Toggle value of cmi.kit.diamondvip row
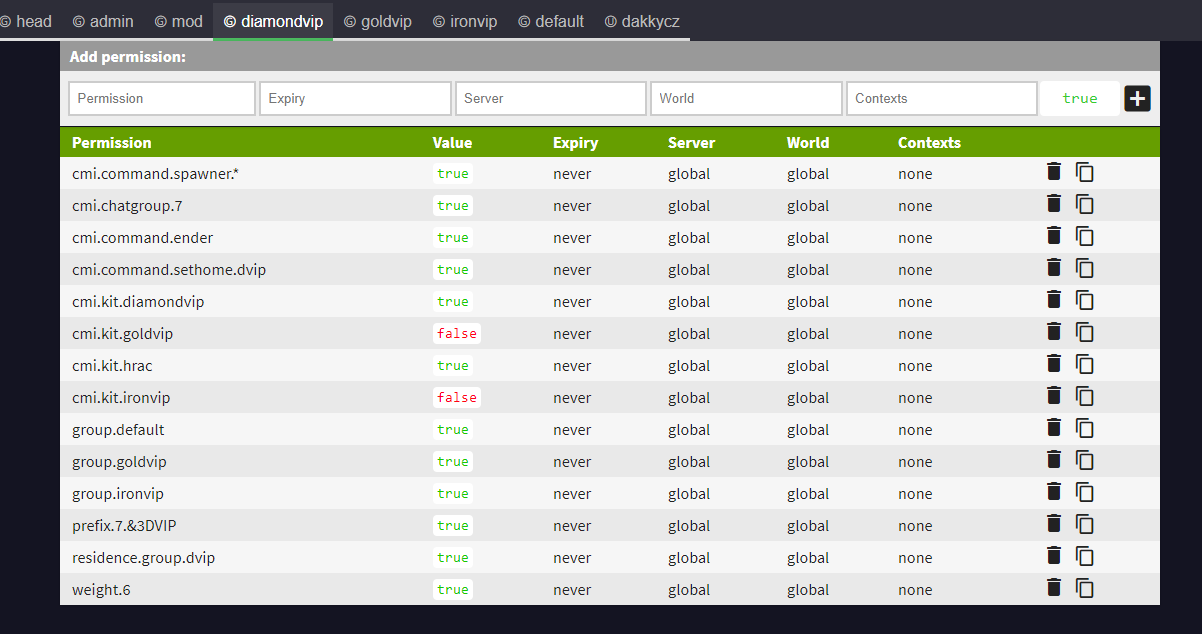The height and width of the screenshot is (634, 1202). 453,301
